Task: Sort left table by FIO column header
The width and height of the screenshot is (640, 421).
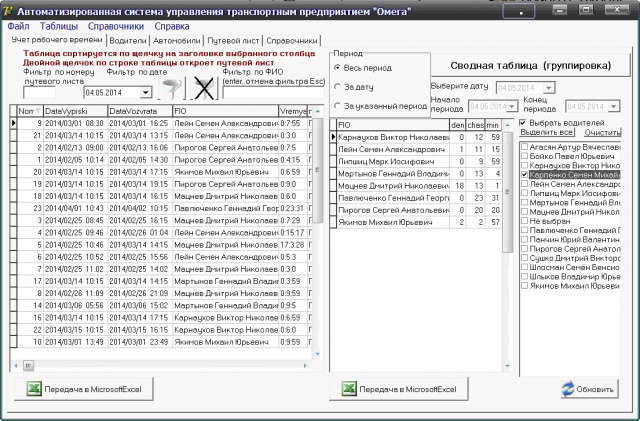Action: pos(225,111)
